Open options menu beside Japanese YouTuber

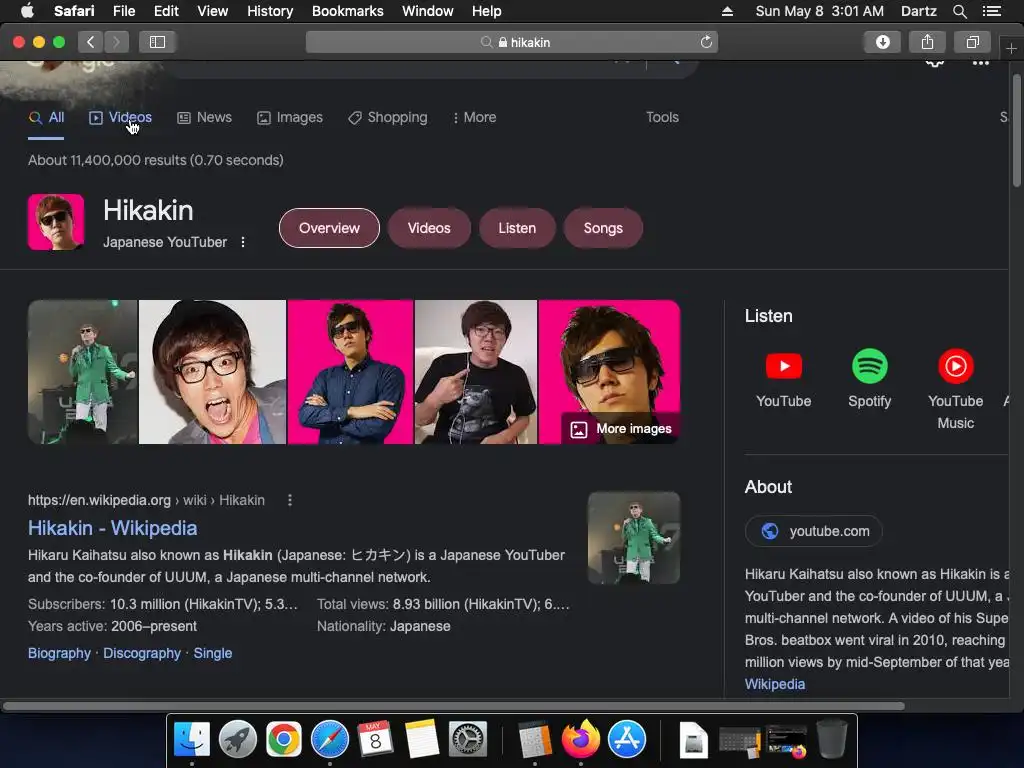243,242
